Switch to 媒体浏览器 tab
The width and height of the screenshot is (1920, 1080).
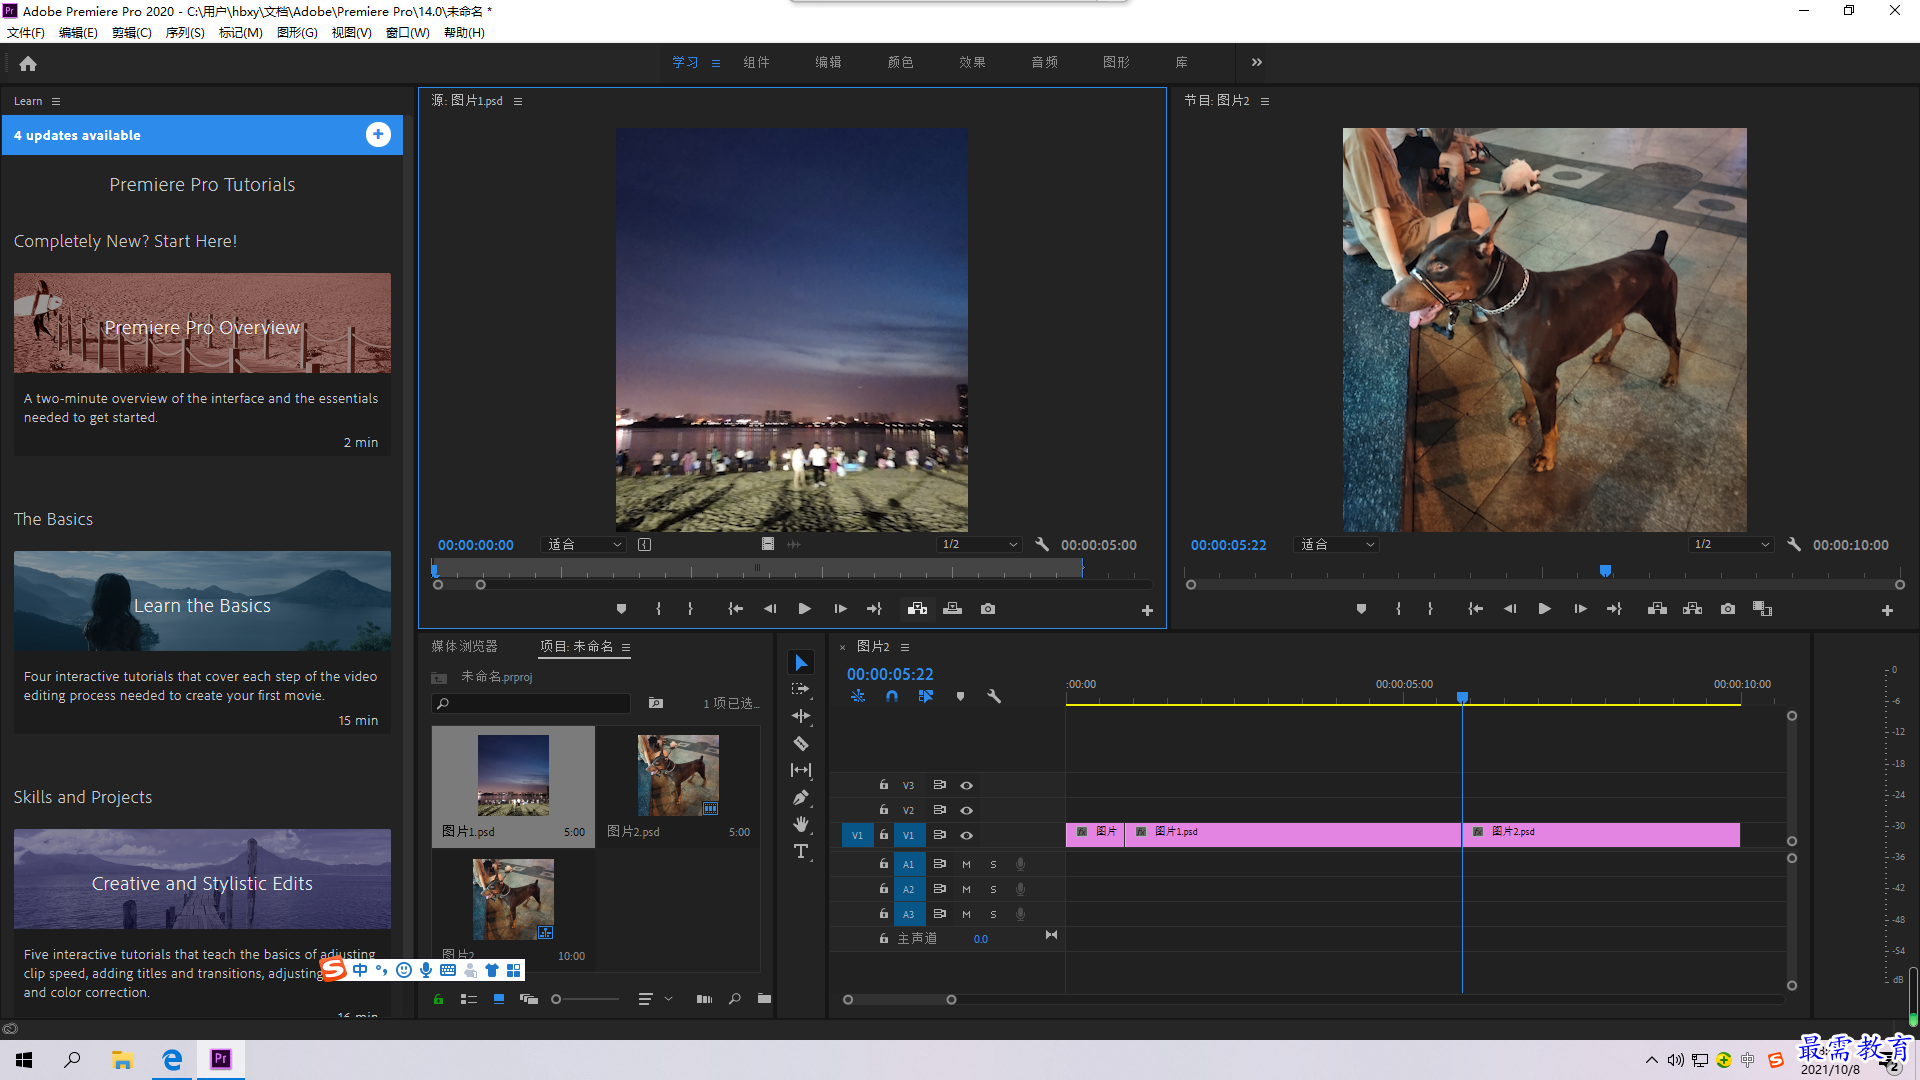(464, 647)
